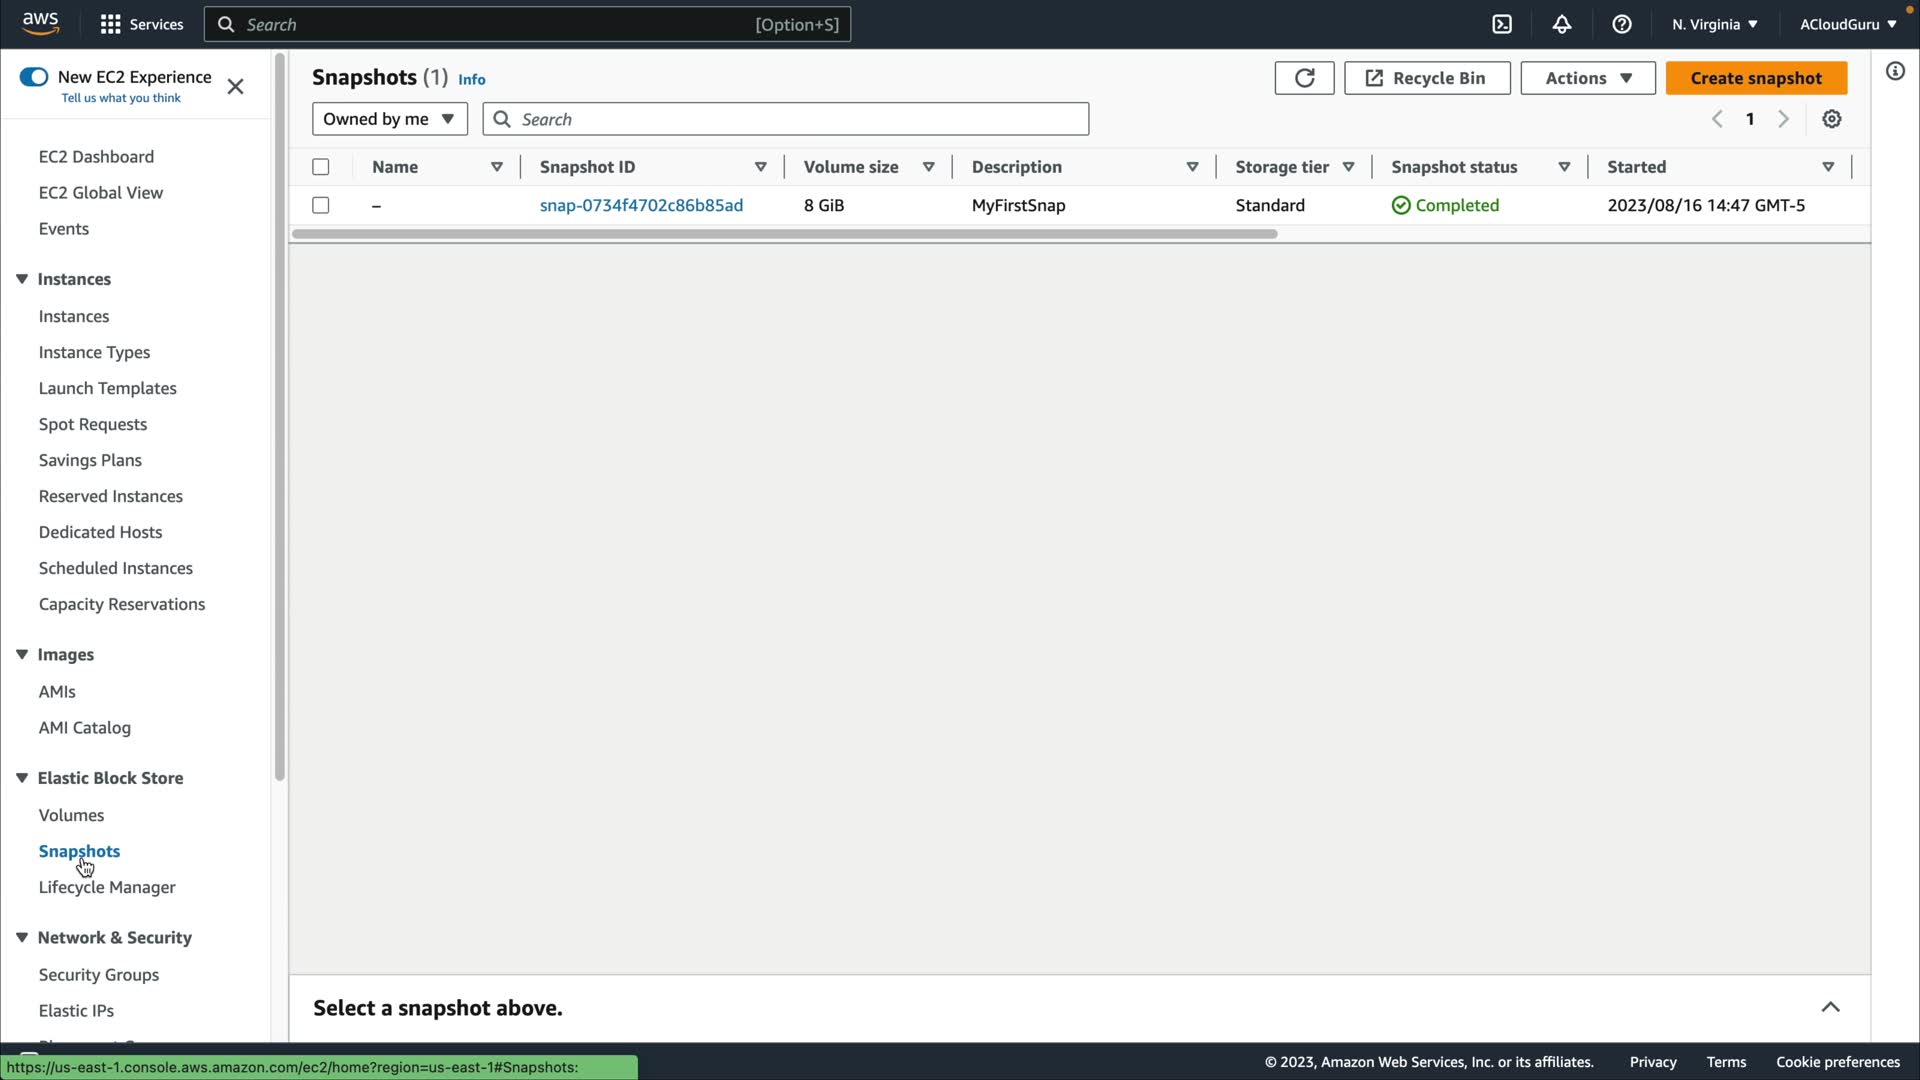Open the info panel icon at right edge
Image resolution: width=1920 pixels, height=1080 pixels.
click(x=1895, y=71)
